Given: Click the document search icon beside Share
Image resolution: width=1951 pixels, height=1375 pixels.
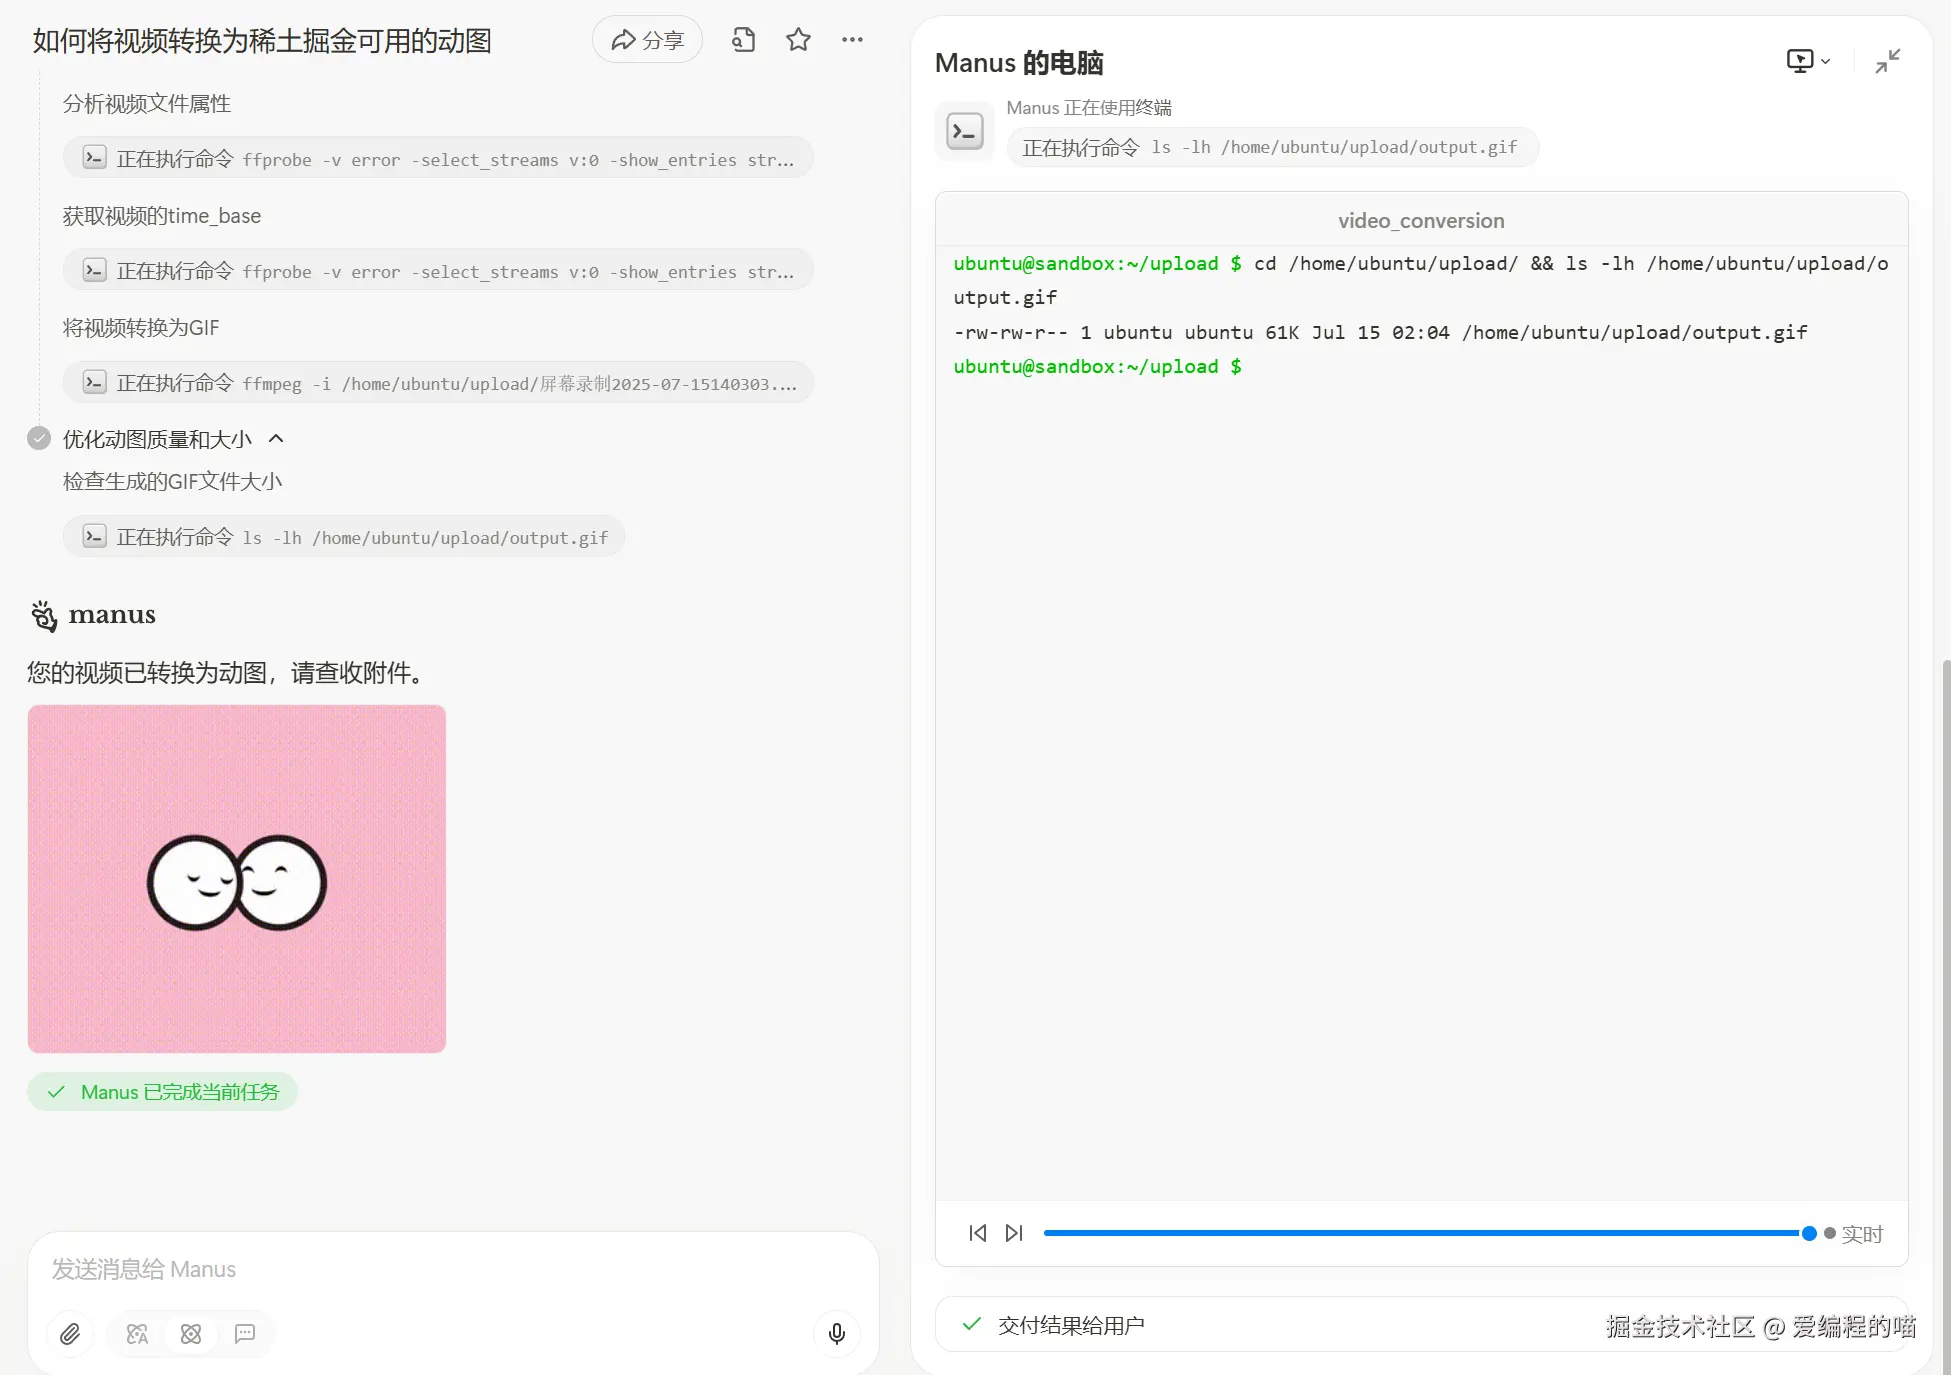Looking at the screenshot, I should (743, 40).
